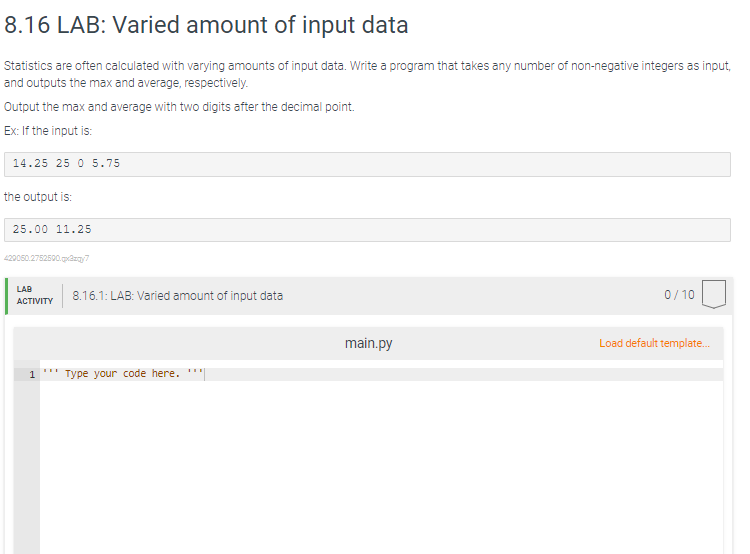Select the main.py file title

(368, 343)
